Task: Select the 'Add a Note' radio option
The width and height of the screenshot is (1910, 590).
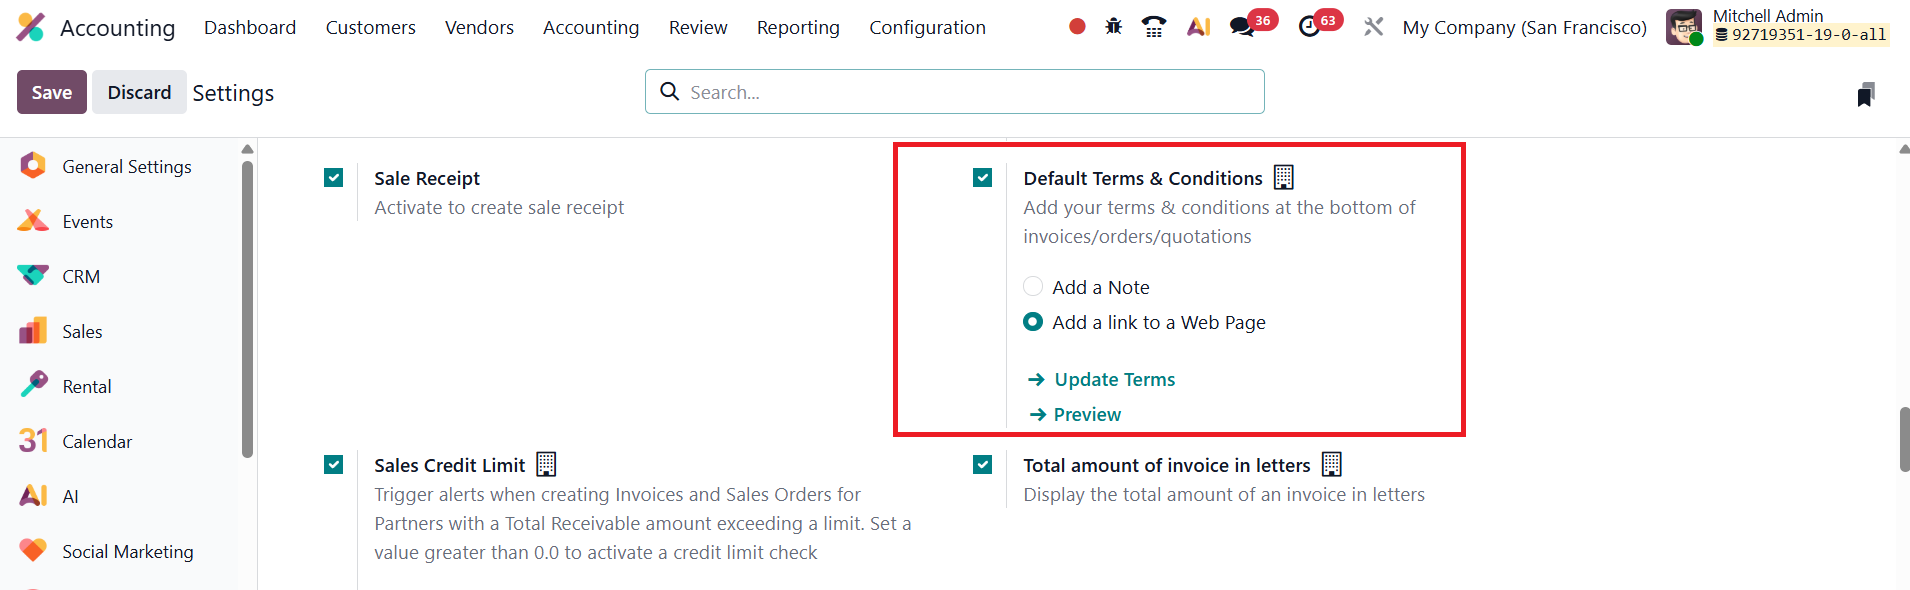Action: point(1033,287)
